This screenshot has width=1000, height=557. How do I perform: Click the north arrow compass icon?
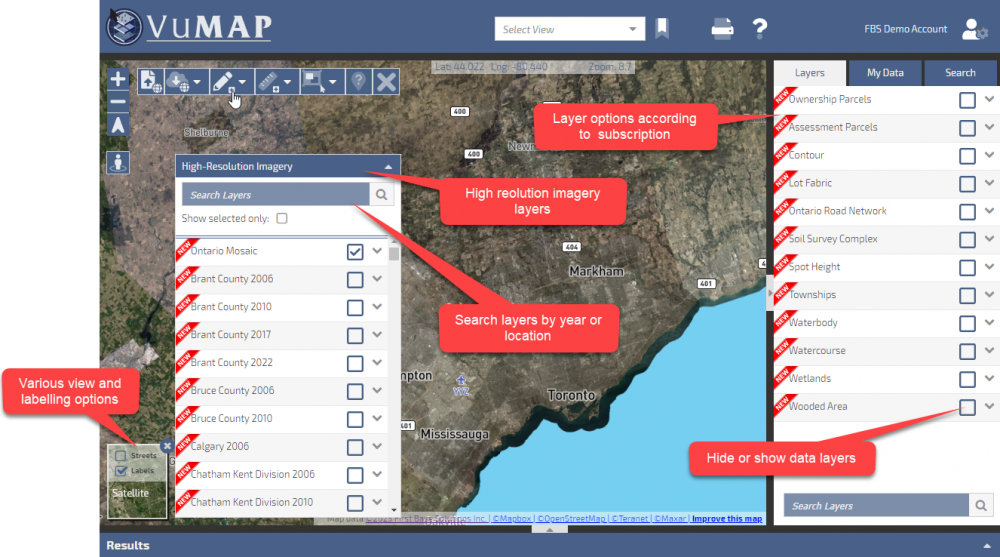tap(118, 125)
